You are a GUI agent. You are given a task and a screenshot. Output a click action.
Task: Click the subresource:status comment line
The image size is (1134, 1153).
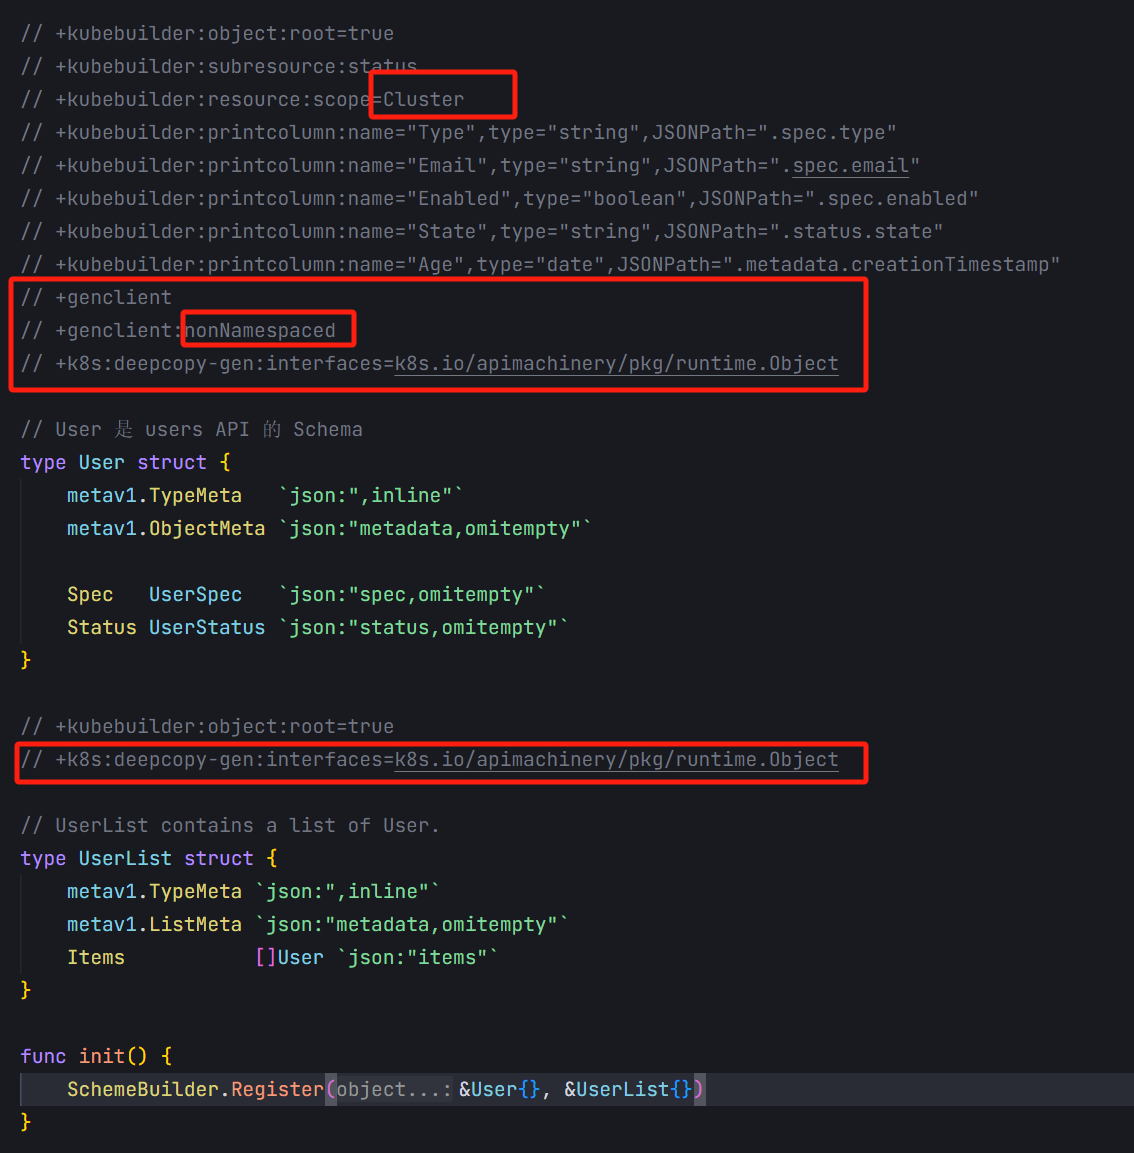pyautogui.click(x=219, y=66)
